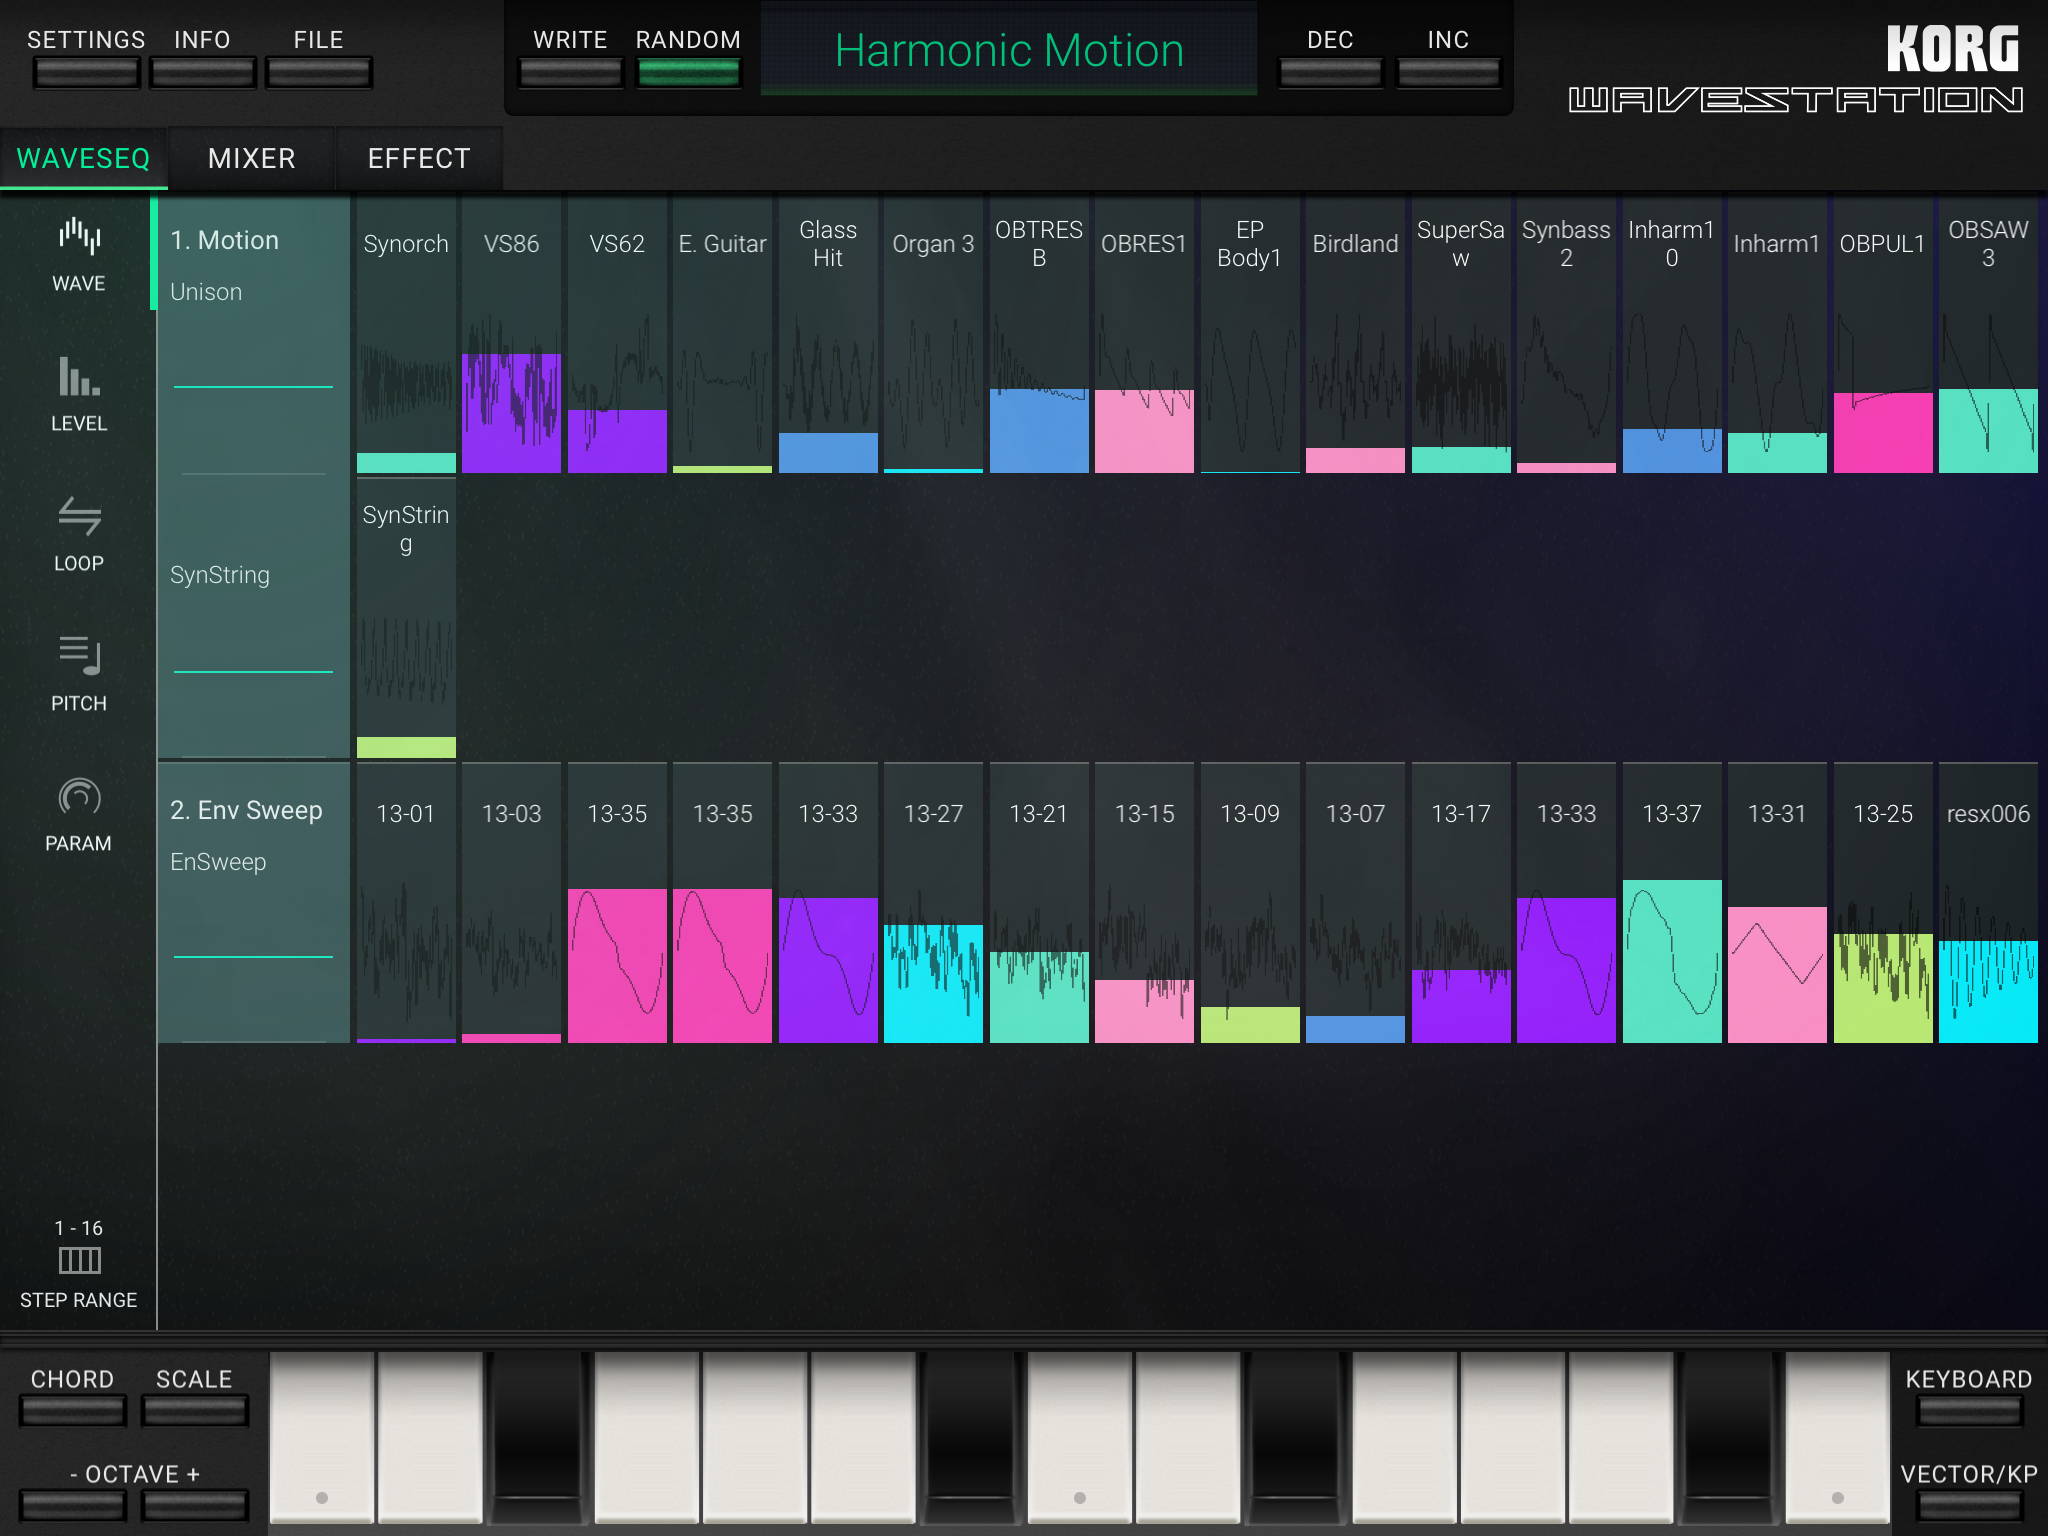Select the SynString wave step cell
Screen dimensions: 2048x1536
point(406,617)
